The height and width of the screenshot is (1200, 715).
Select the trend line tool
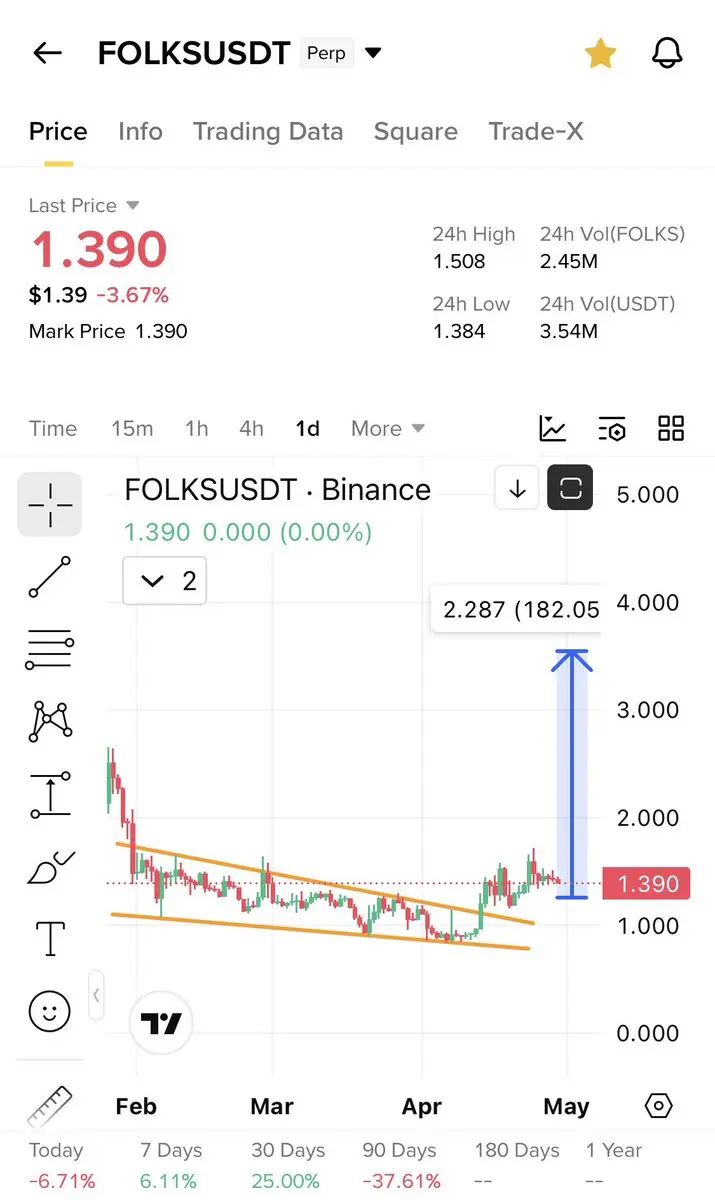[50, 578]
